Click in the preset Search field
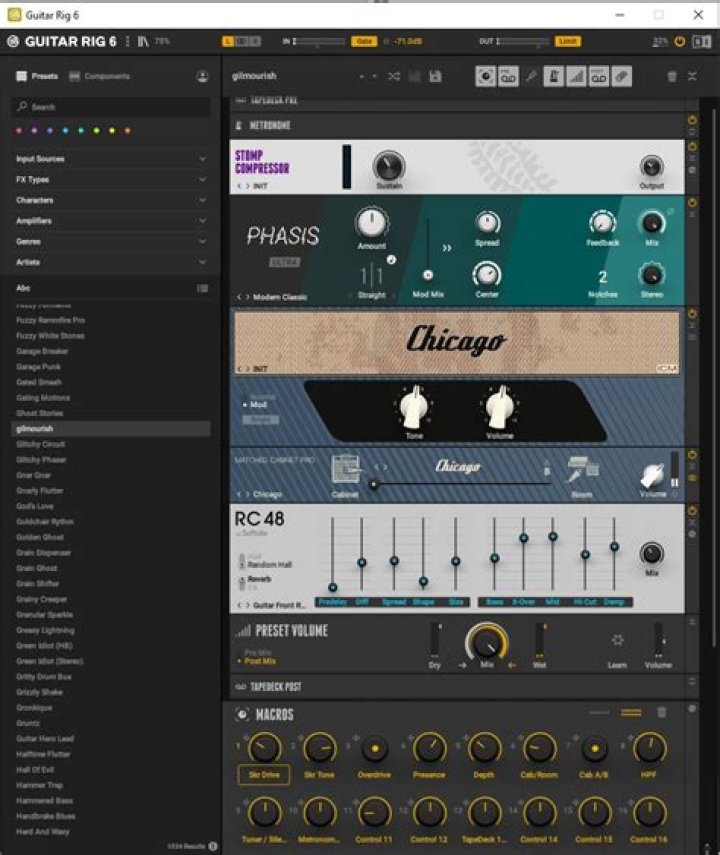This screenshot has width=720, height=855. click(x=111, y=107)
